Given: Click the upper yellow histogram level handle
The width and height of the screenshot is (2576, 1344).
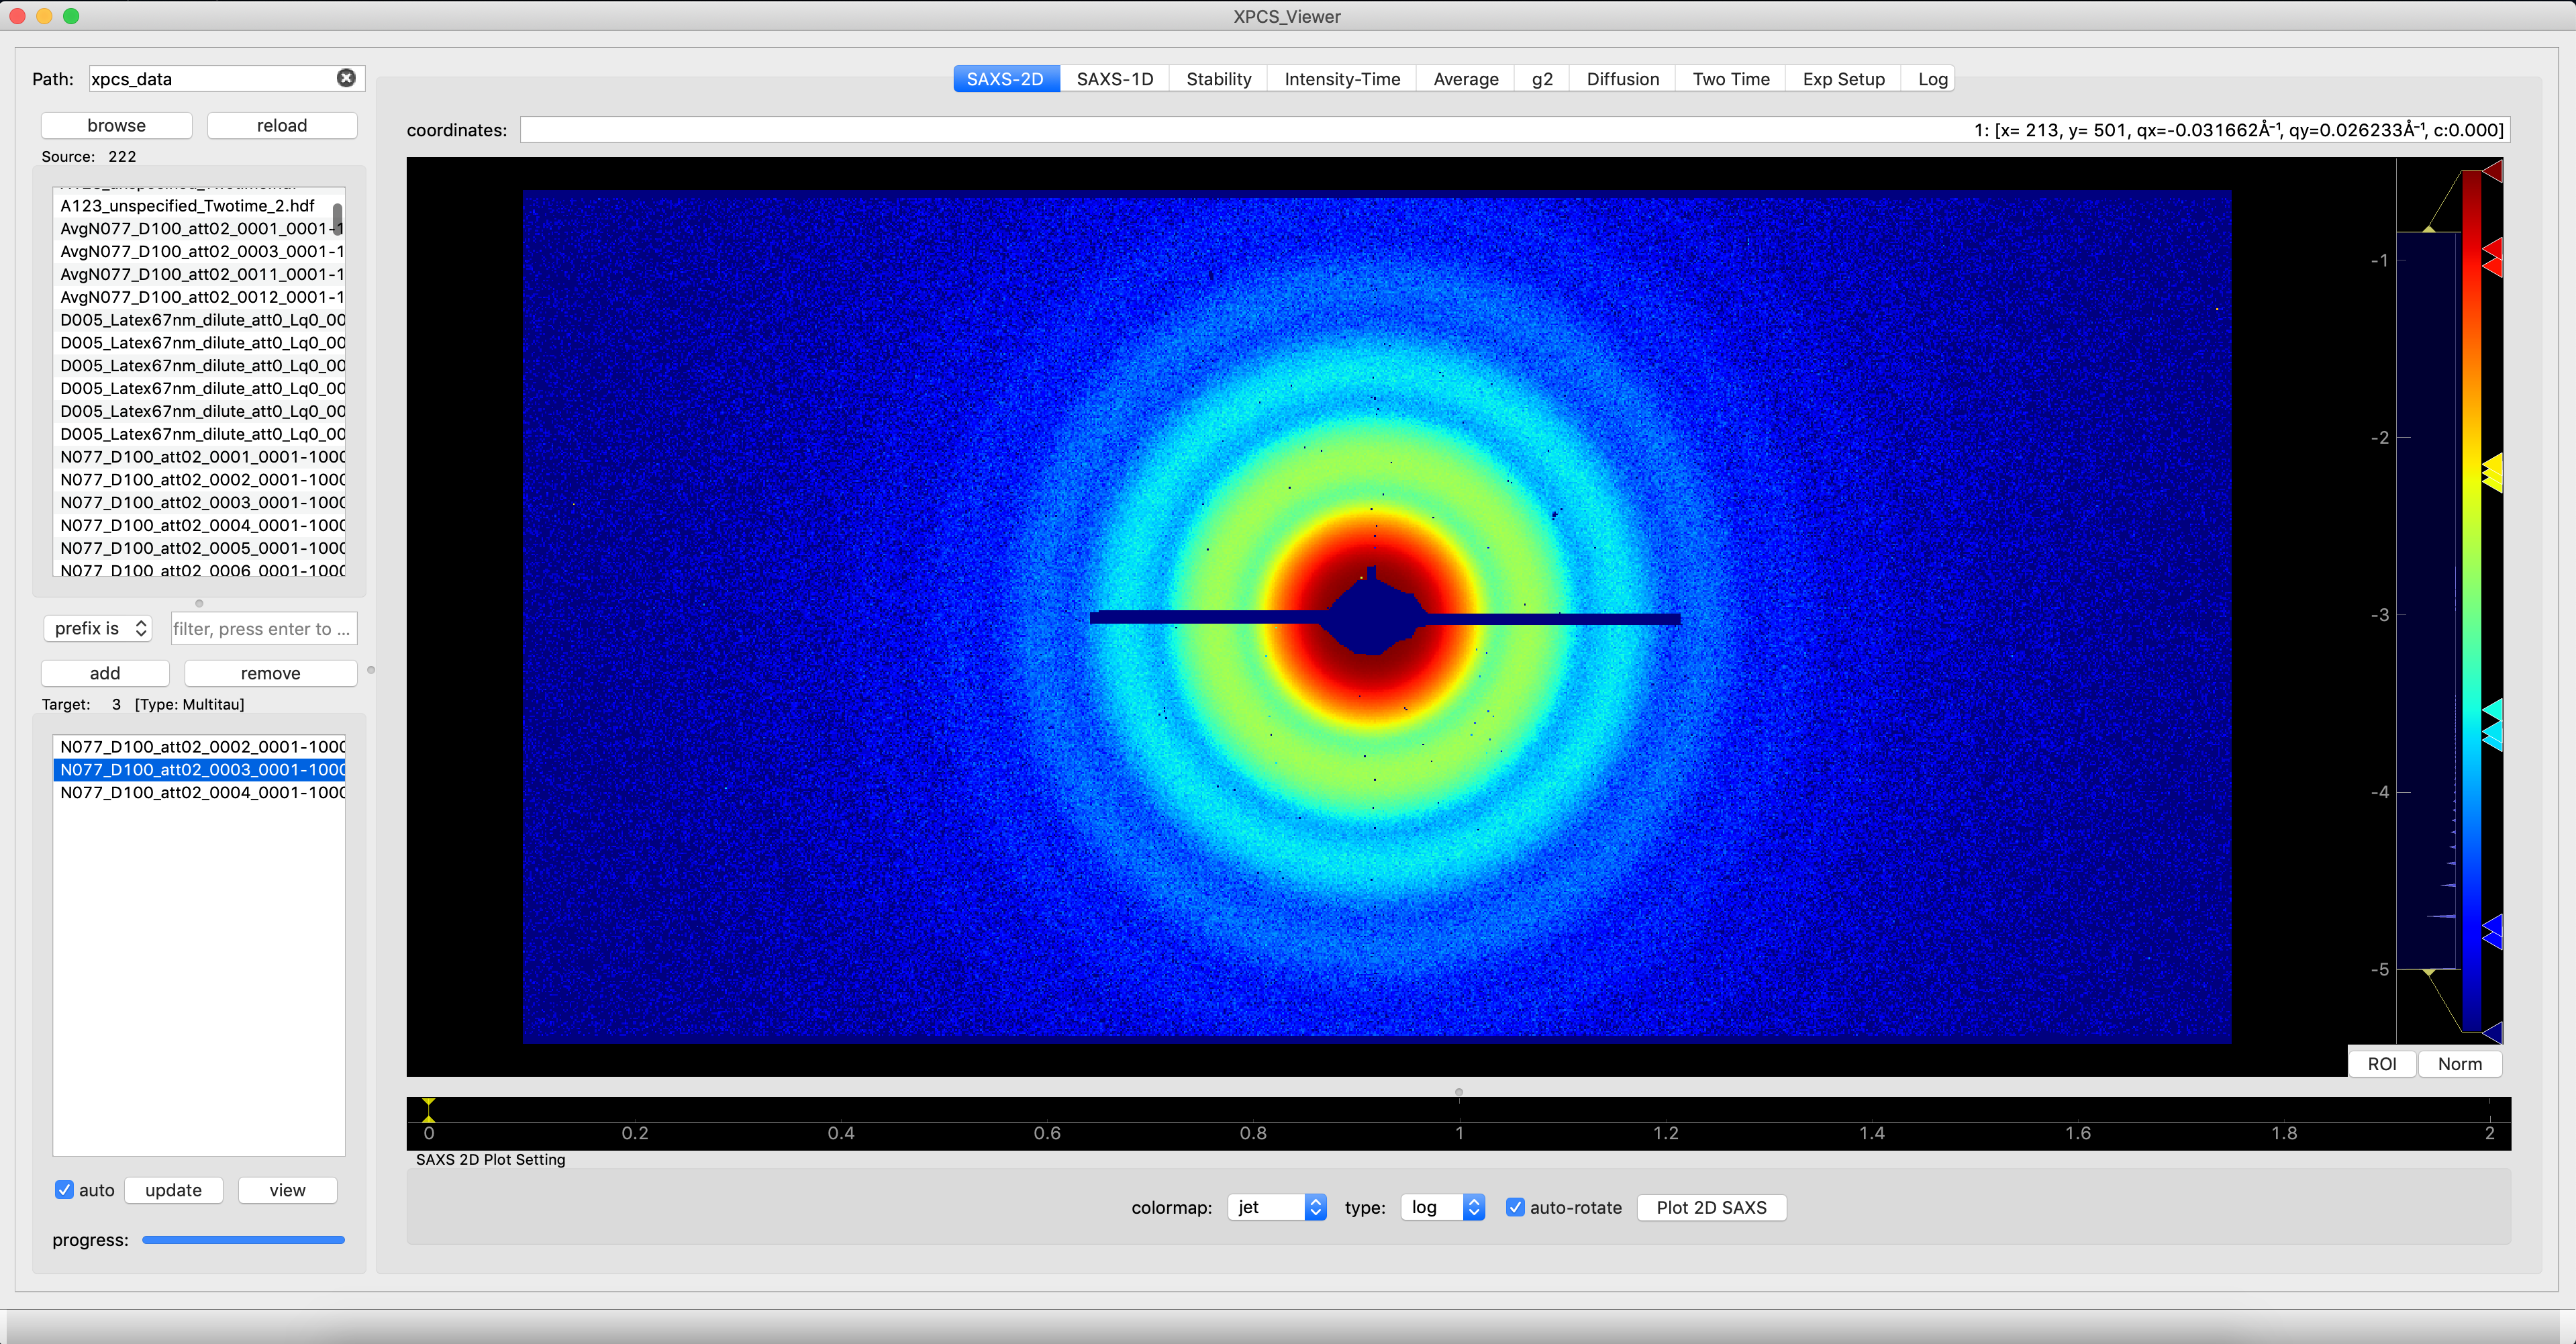Looking at the screenshot, I should pos(2428,230).
